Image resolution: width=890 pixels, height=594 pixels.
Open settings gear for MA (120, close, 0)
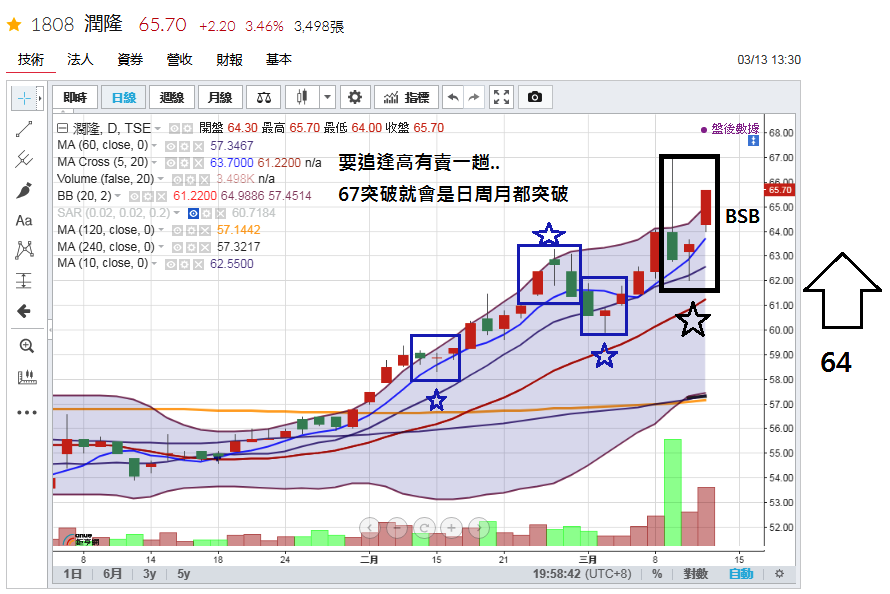(191, 230)
